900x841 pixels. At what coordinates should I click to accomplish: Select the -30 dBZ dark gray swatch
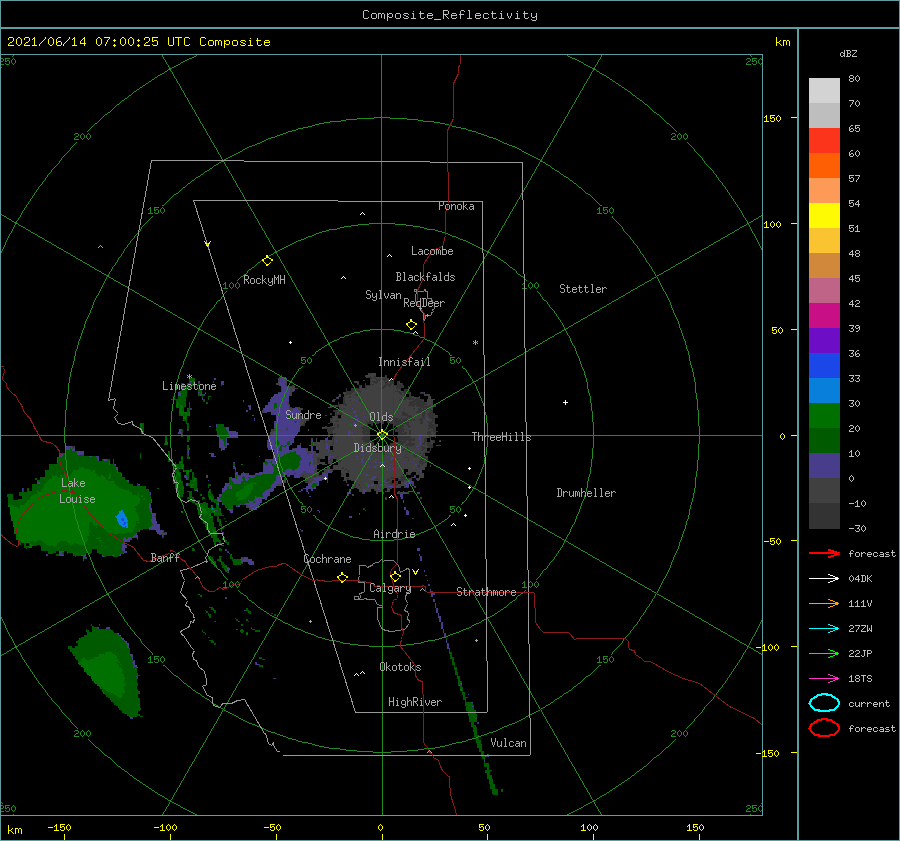coord(824,516)
